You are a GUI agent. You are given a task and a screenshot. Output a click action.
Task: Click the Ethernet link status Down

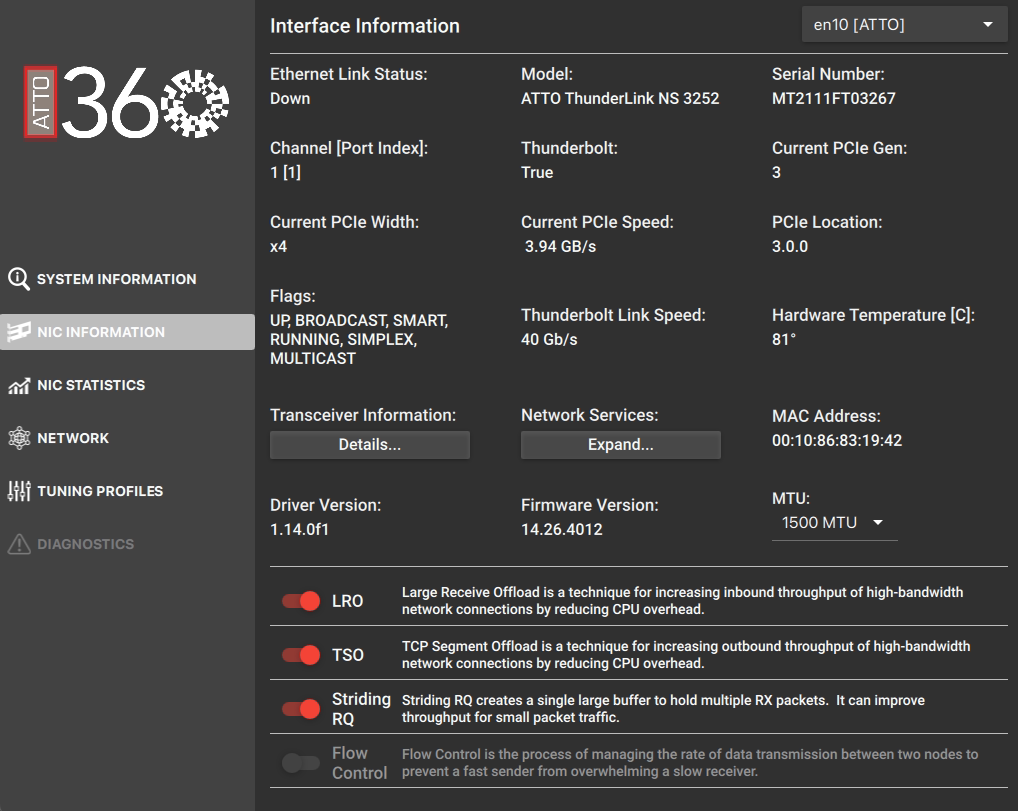290,99
